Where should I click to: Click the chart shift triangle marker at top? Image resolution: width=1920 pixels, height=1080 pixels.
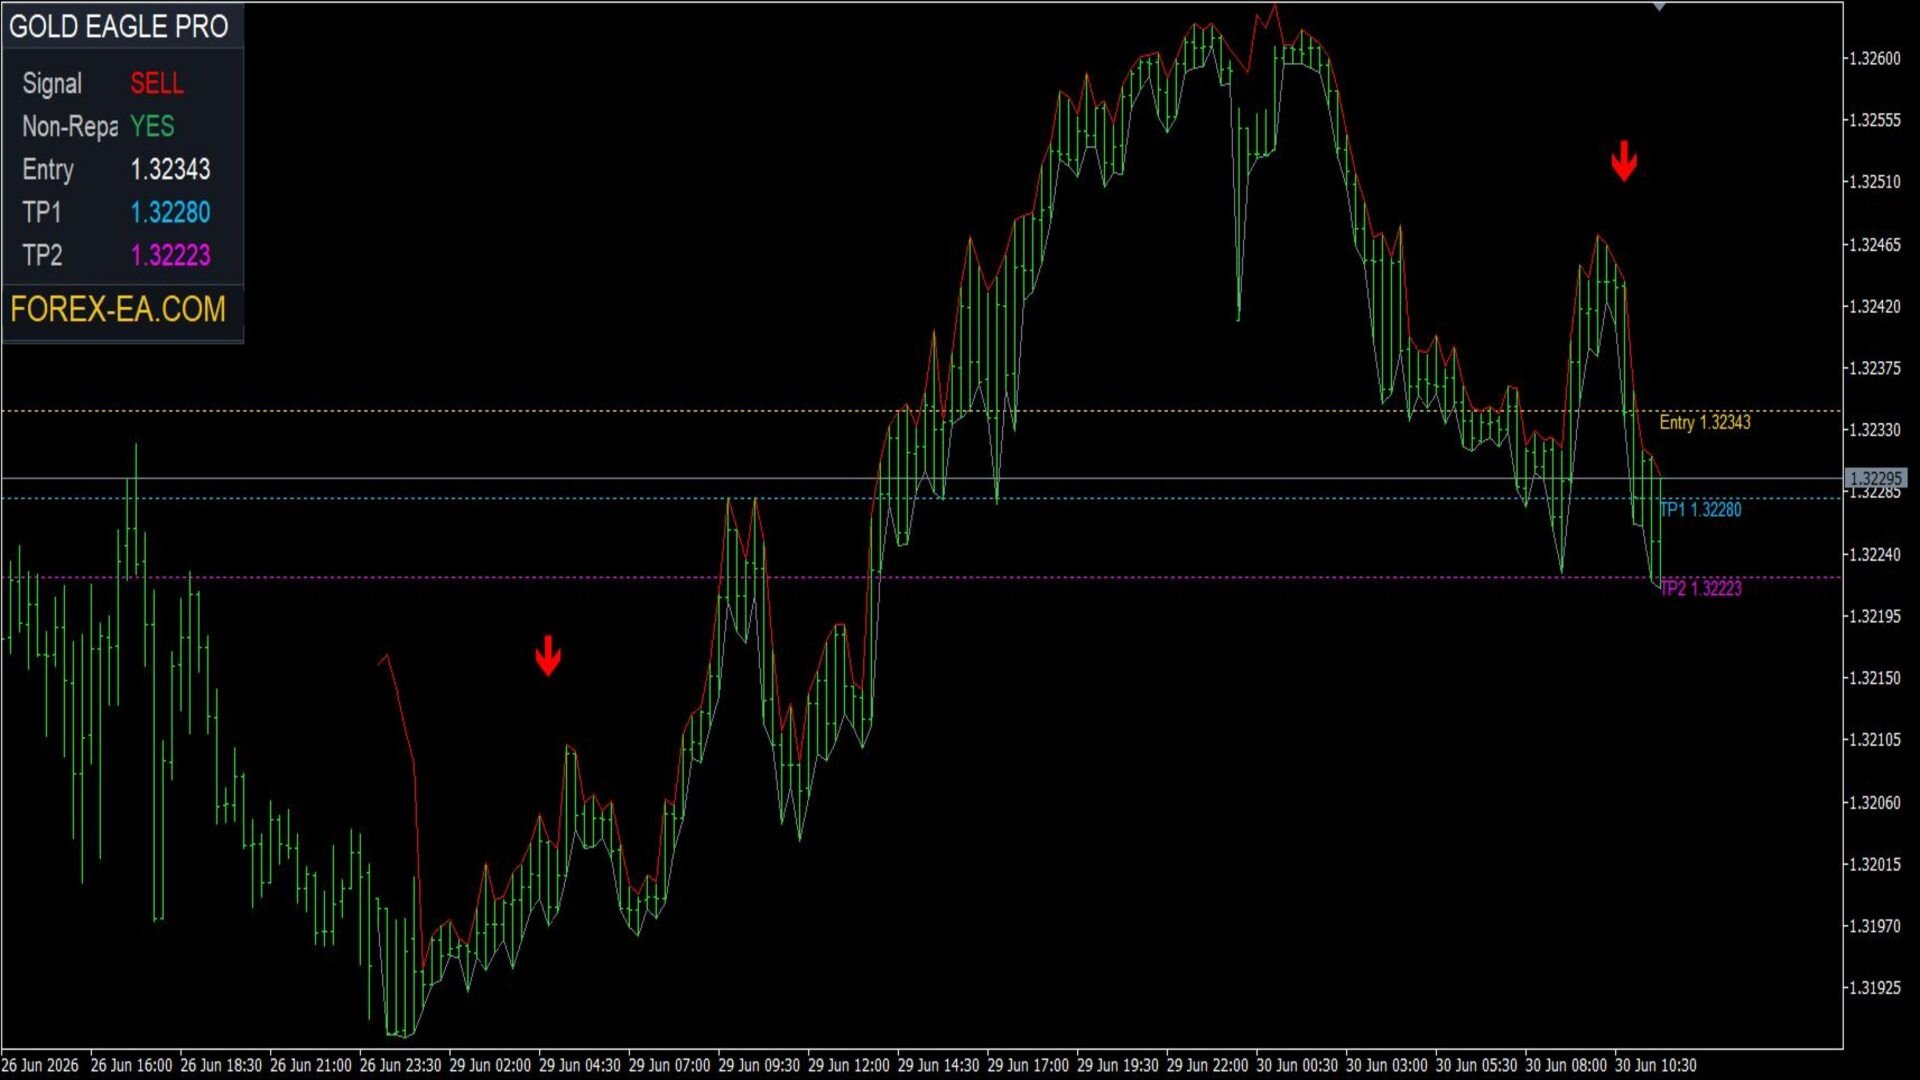click(x=1659, y=7)
